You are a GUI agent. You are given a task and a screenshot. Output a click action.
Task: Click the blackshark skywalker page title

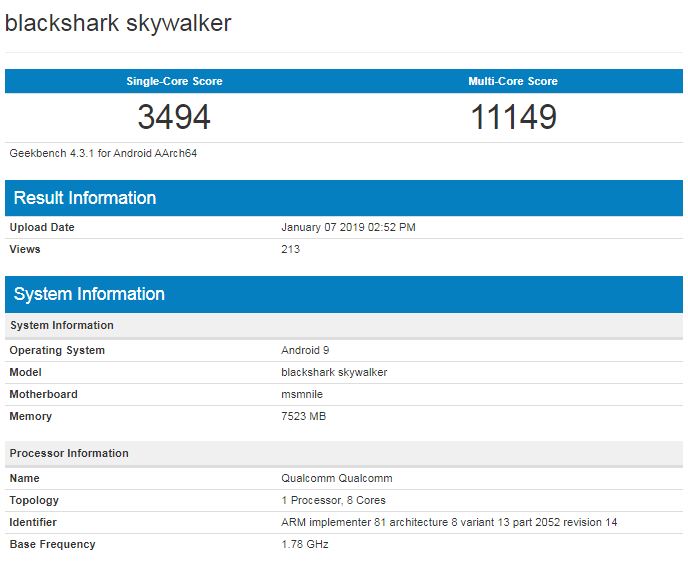pos(118,23)
